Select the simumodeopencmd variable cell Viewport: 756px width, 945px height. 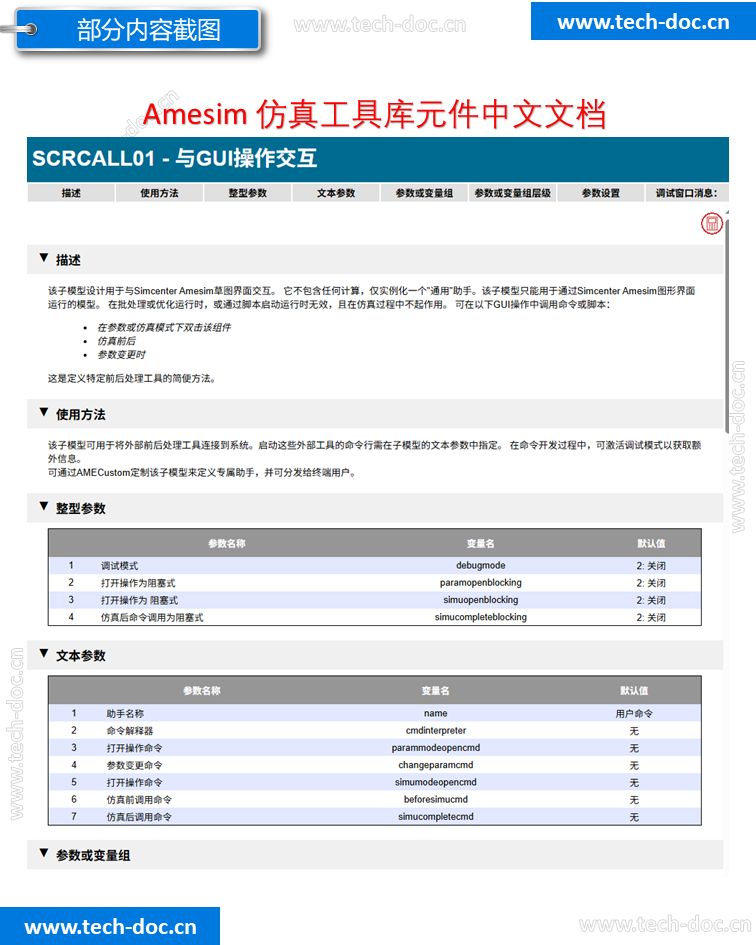tap(435, 782)
